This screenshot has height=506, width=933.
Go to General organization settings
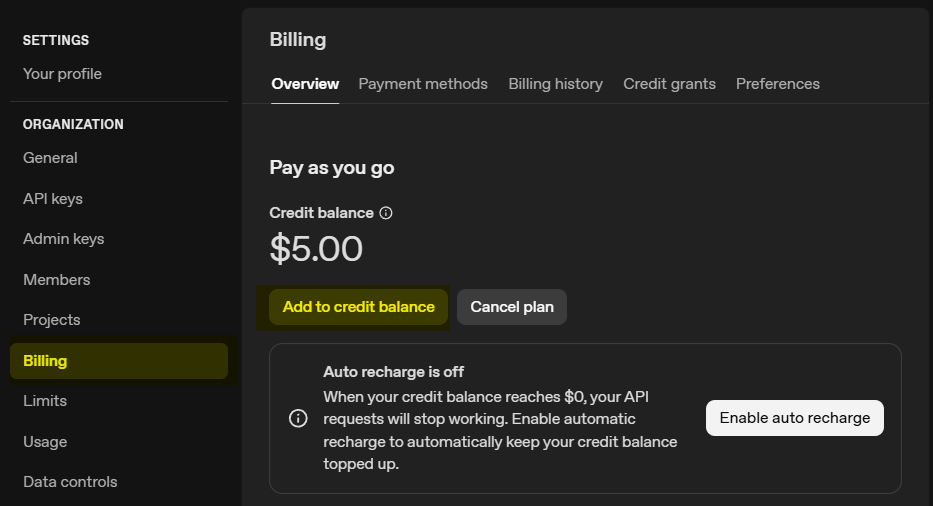[x=50, y=158]
